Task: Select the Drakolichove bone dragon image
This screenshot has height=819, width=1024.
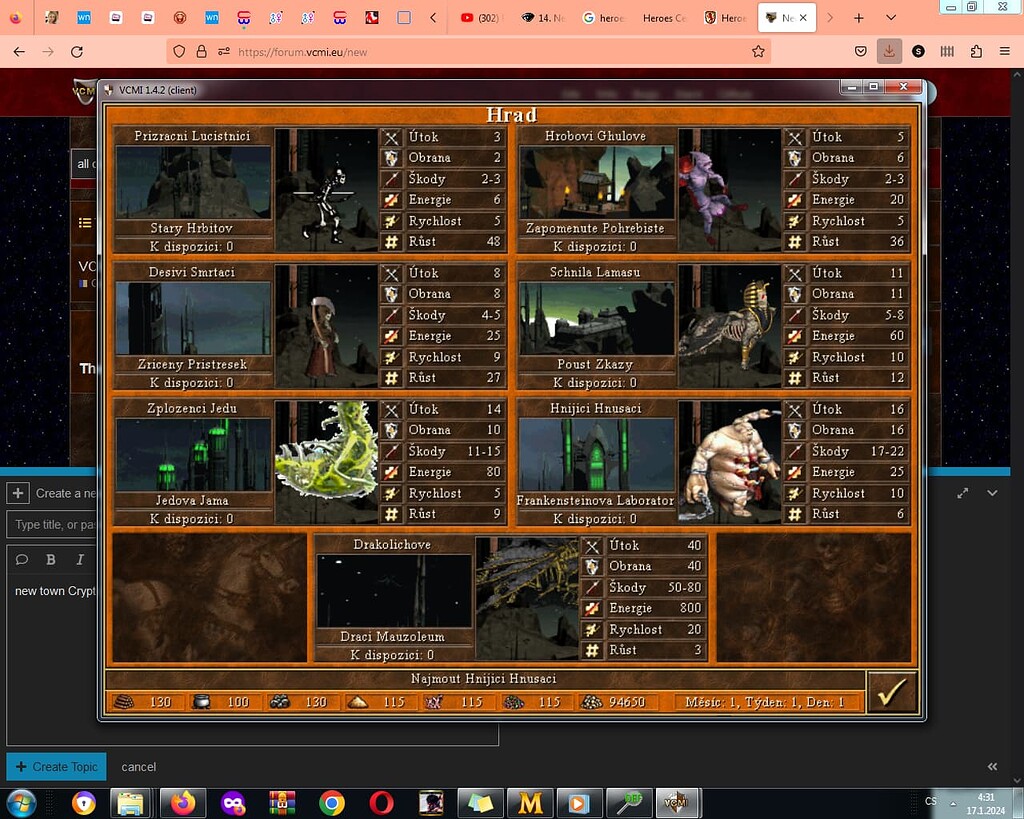Action: [526, 598]
